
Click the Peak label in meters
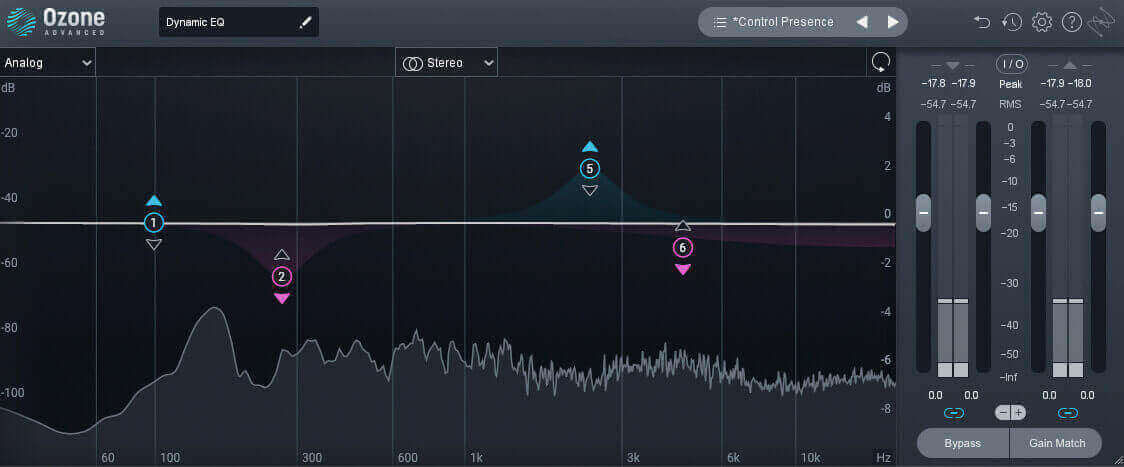point(1011,84)
